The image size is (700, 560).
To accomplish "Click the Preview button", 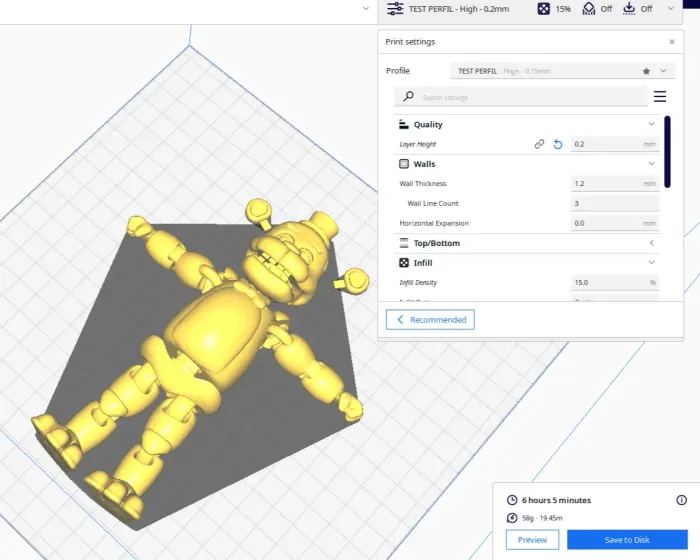I will coord(532,540).
